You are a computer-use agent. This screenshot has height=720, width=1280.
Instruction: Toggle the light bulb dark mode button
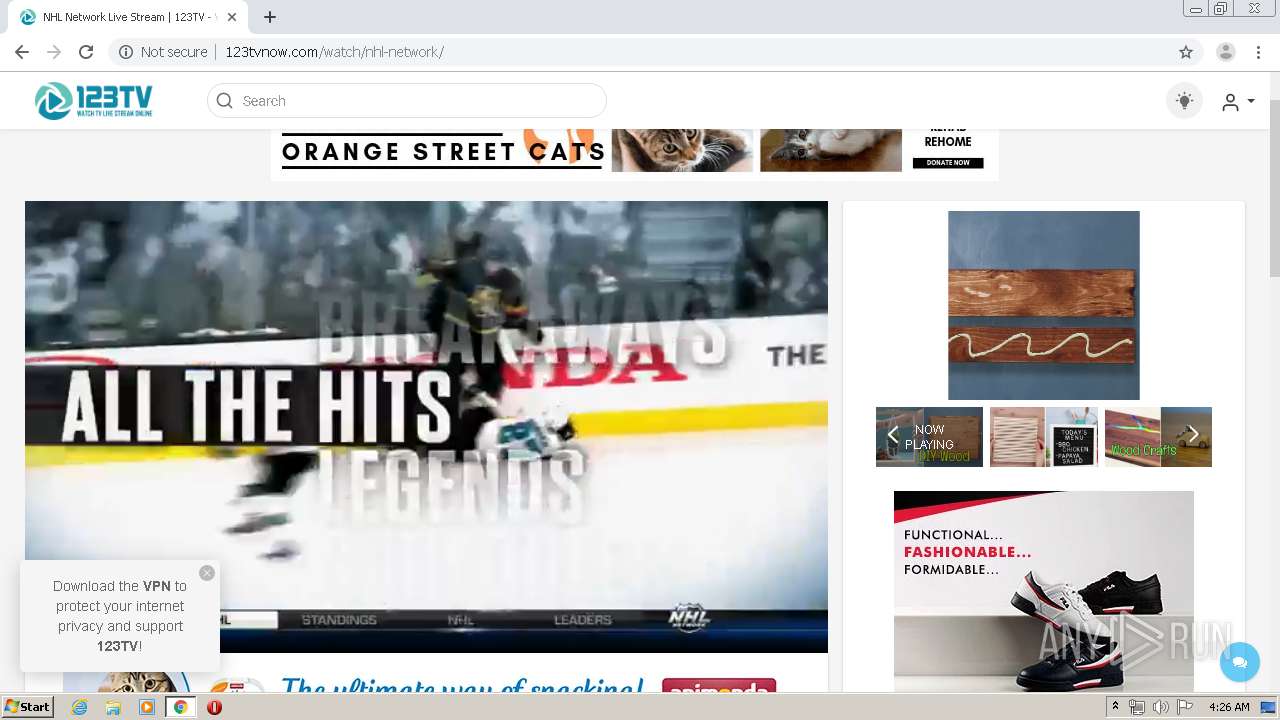(1184, 100)
